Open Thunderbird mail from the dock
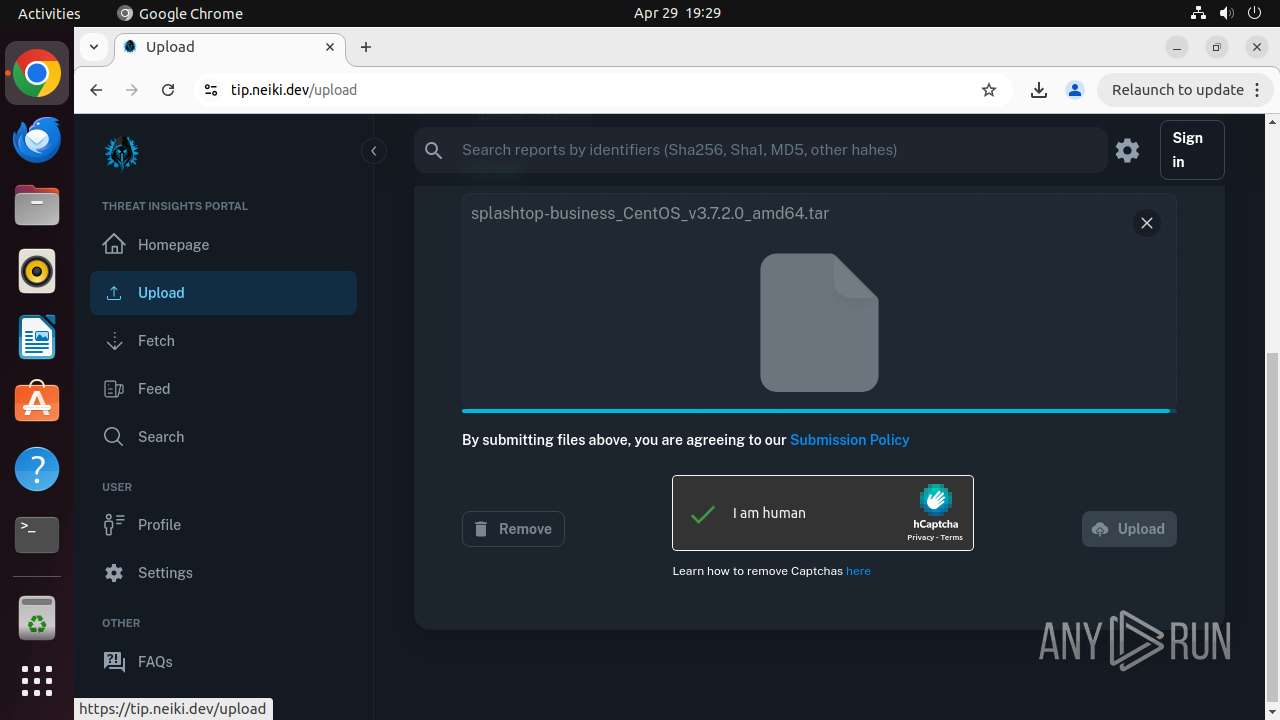 coord(37,139)
